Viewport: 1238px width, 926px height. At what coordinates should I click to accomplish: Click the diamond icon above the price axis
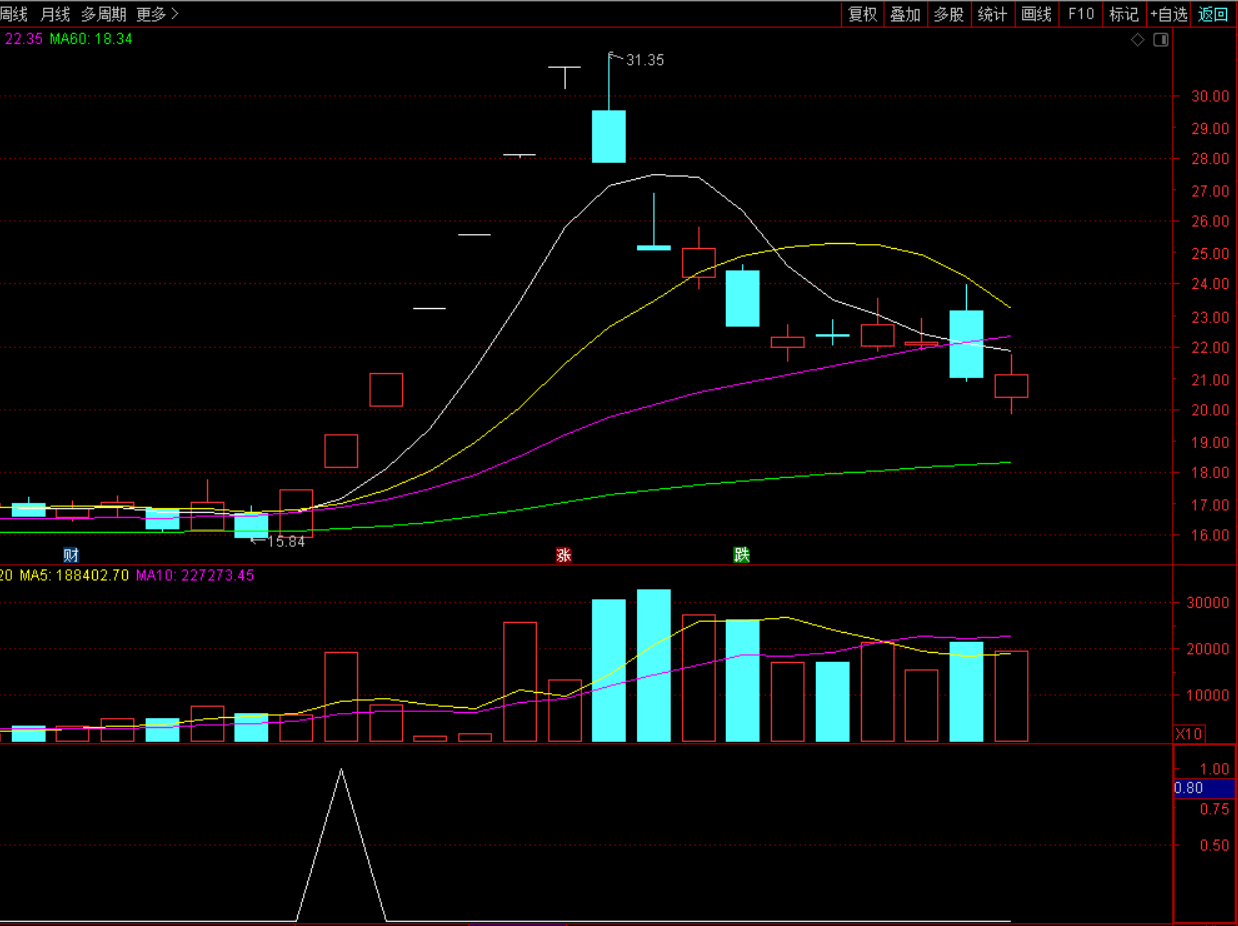coord(1137,40)
